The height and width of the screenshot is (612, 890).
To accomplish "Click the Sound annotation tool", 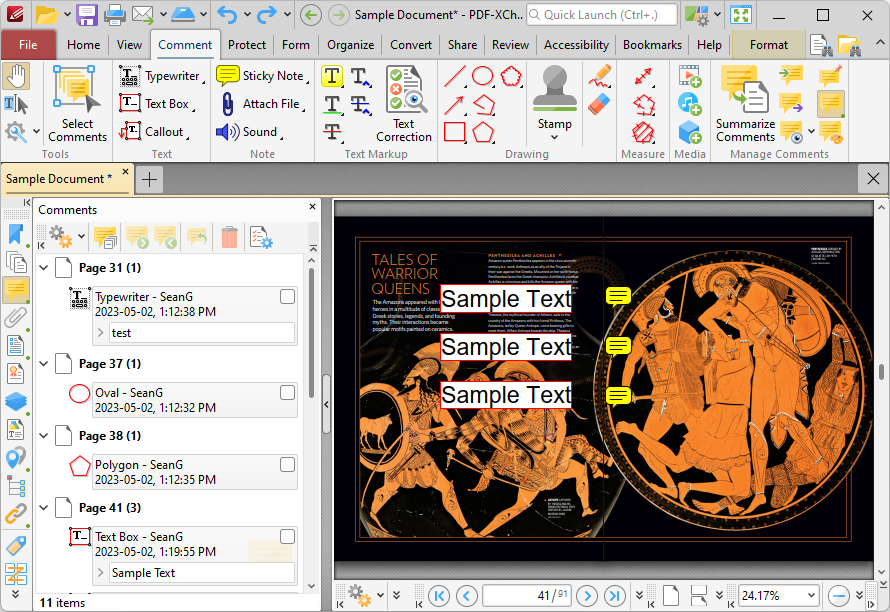I will pos(249,132).
